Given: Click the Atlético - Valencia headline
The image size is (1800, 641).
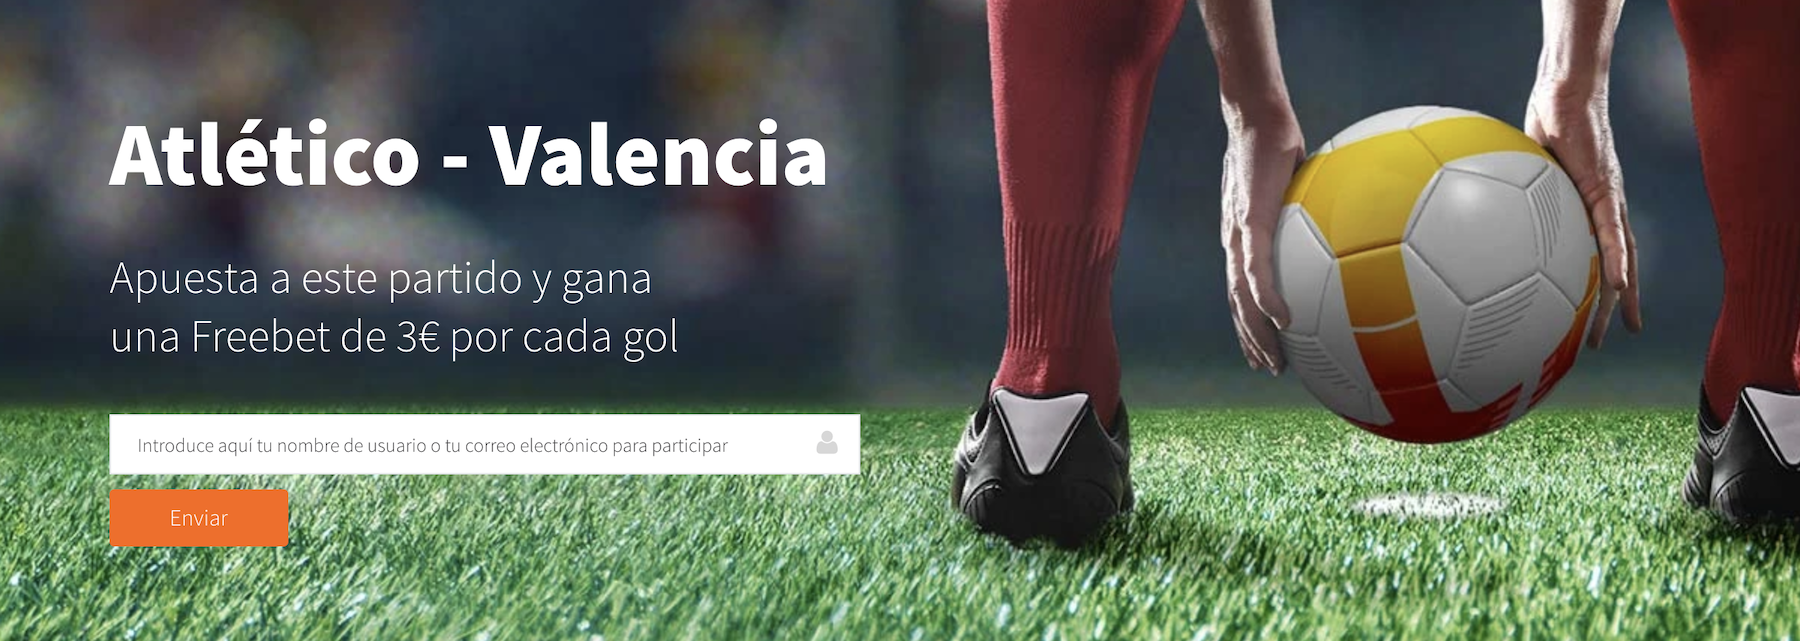Looking at the screenshot, I should point(469,156).
